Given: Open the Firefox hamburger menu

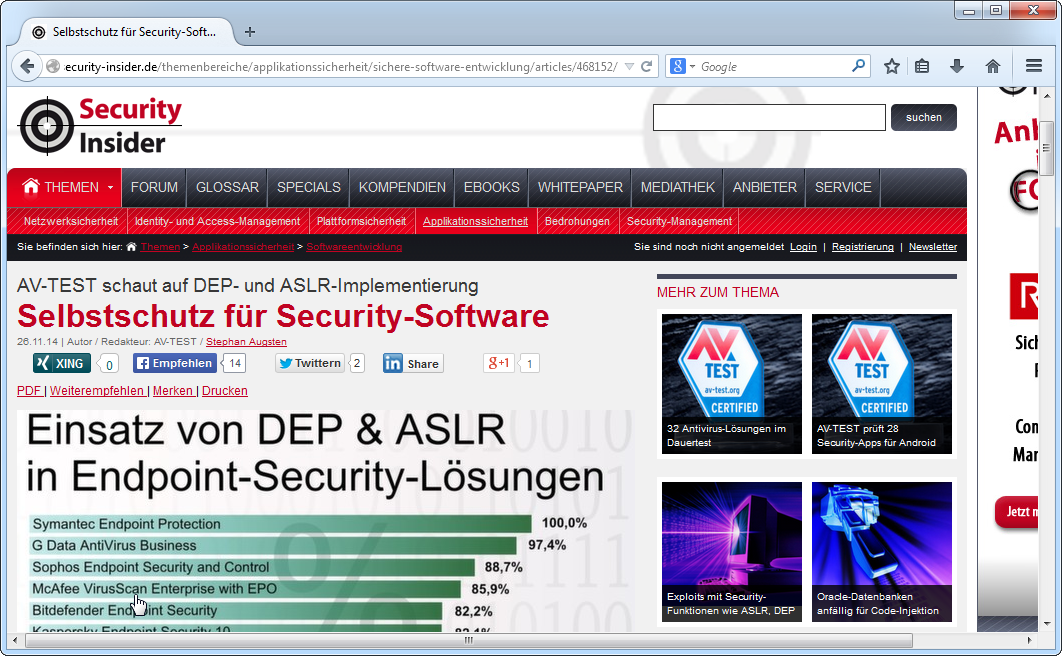Looking at the screenshot, I should [1034, 66].
